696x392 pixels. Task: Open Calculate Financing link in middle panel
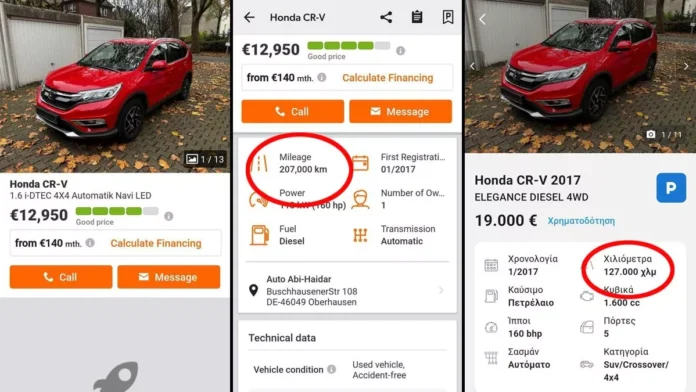click(388, 78)
